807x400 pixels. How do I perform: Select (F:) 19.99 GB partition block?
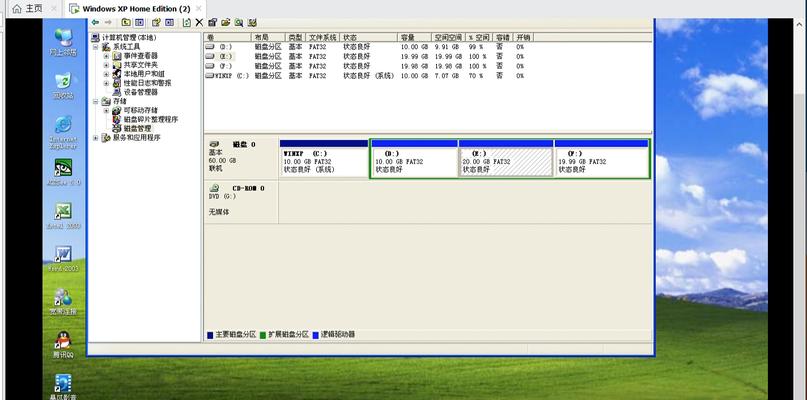(x=602, y=159)
